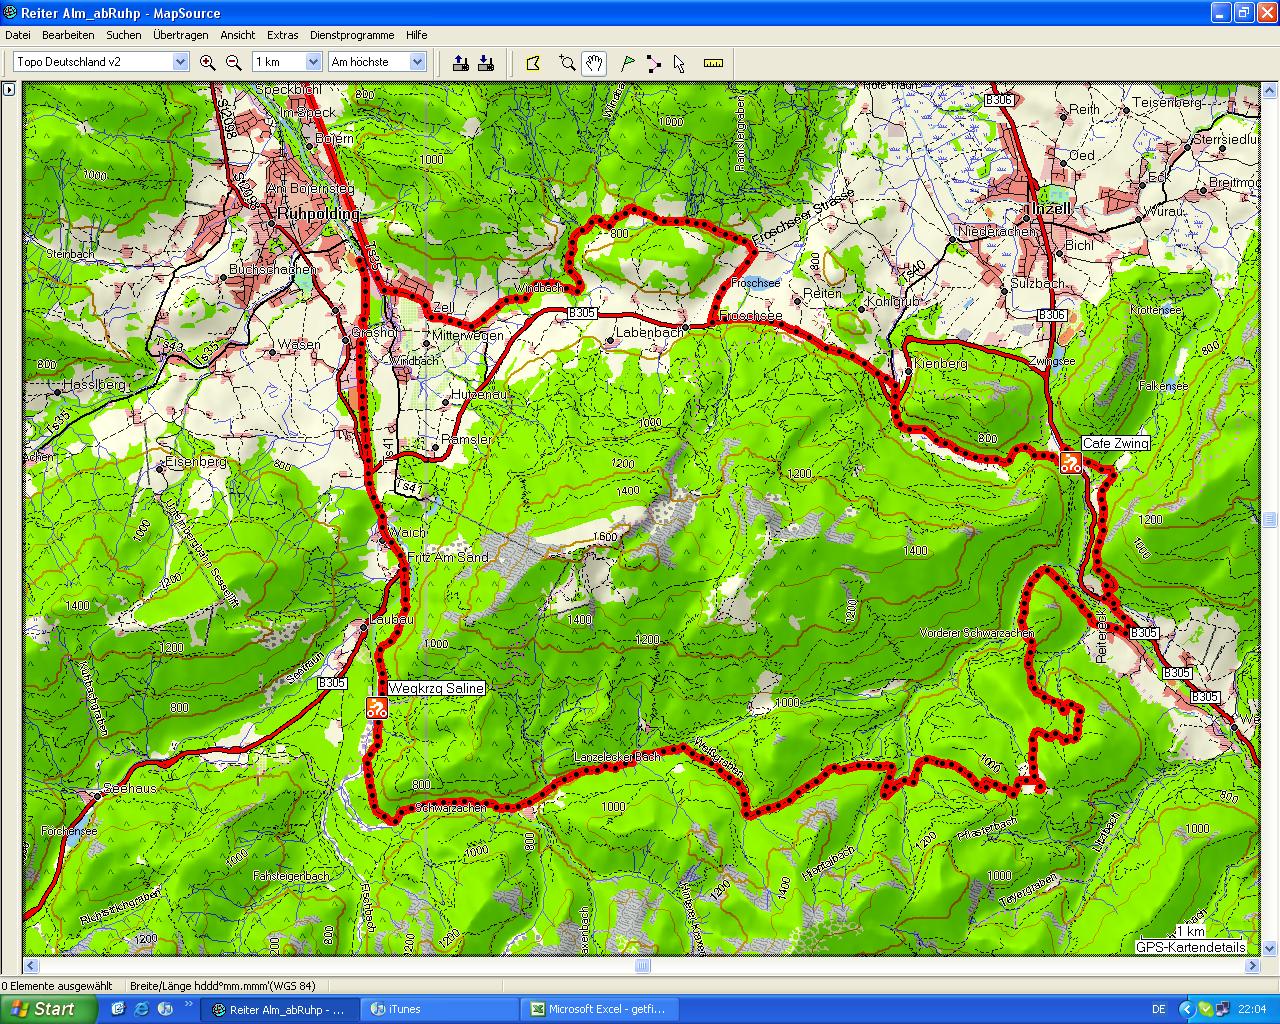The height and width of the screenshot is (1024, 1280).
Task: Zoom out using the magnifier minus icon
Action: tap(233, 62)
